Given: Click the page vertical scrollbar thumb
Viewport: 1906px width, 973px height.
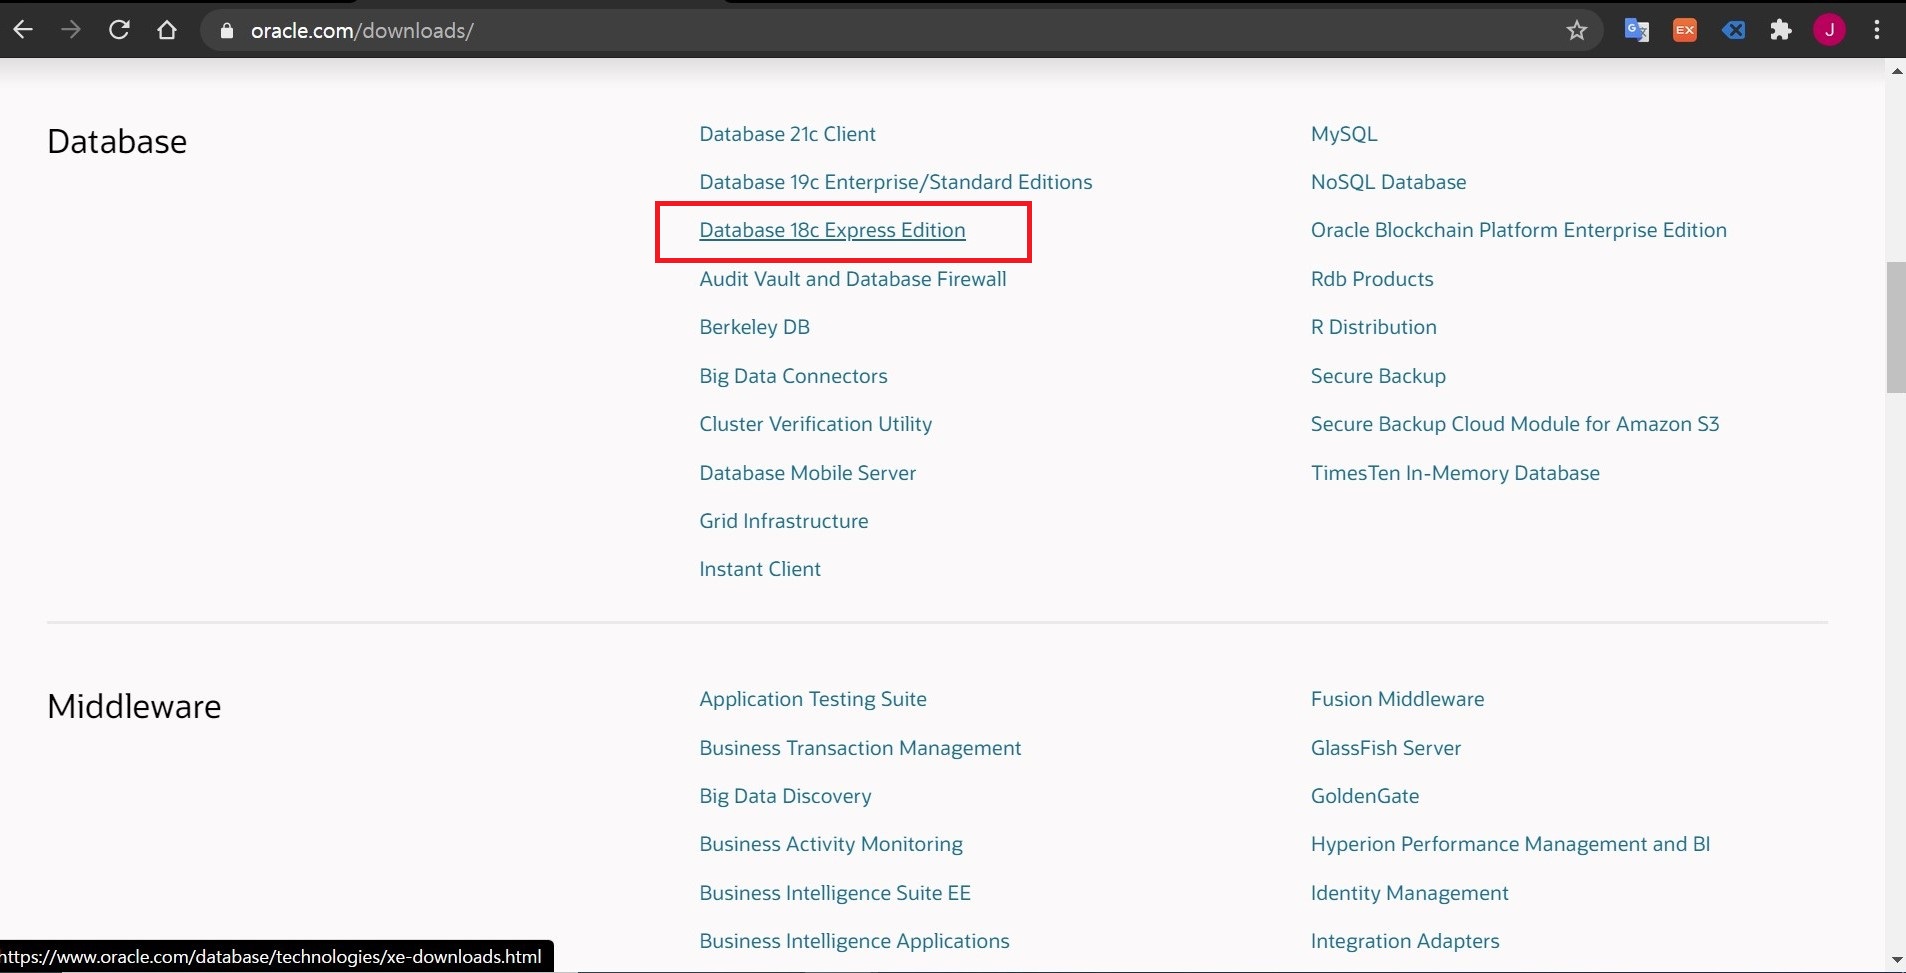Looking at the screenshot, I should [x=1896, y=327].
